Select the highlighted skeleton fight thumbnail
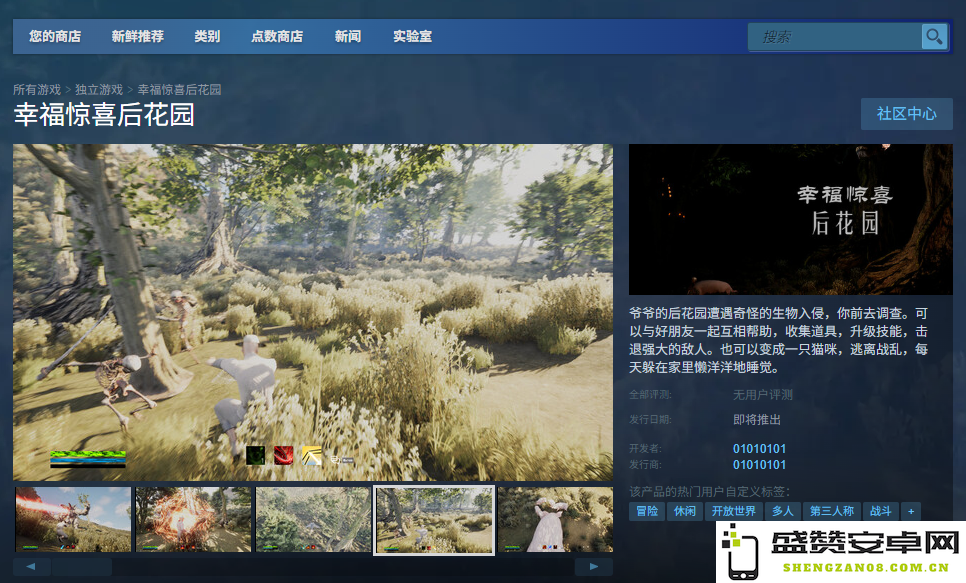 point(434,520)
